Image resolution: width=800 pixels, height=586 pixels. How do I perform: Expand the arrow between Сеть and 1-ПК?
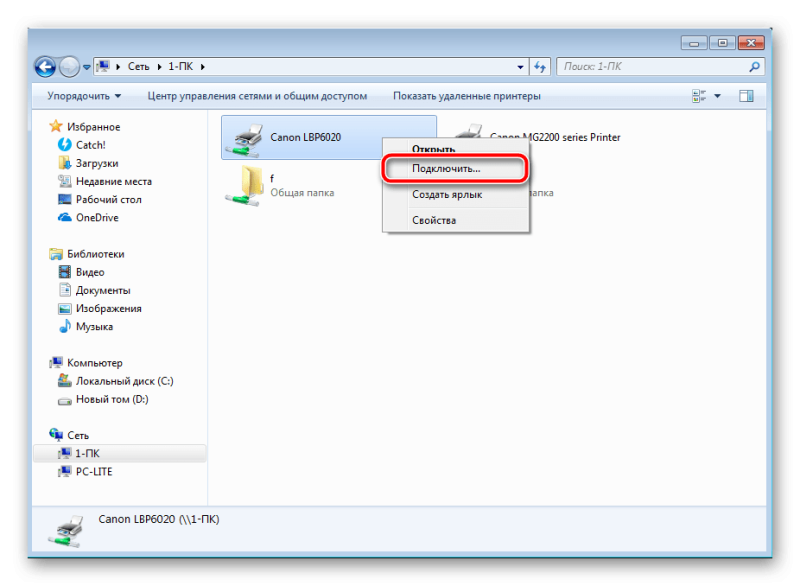point(159,67)
